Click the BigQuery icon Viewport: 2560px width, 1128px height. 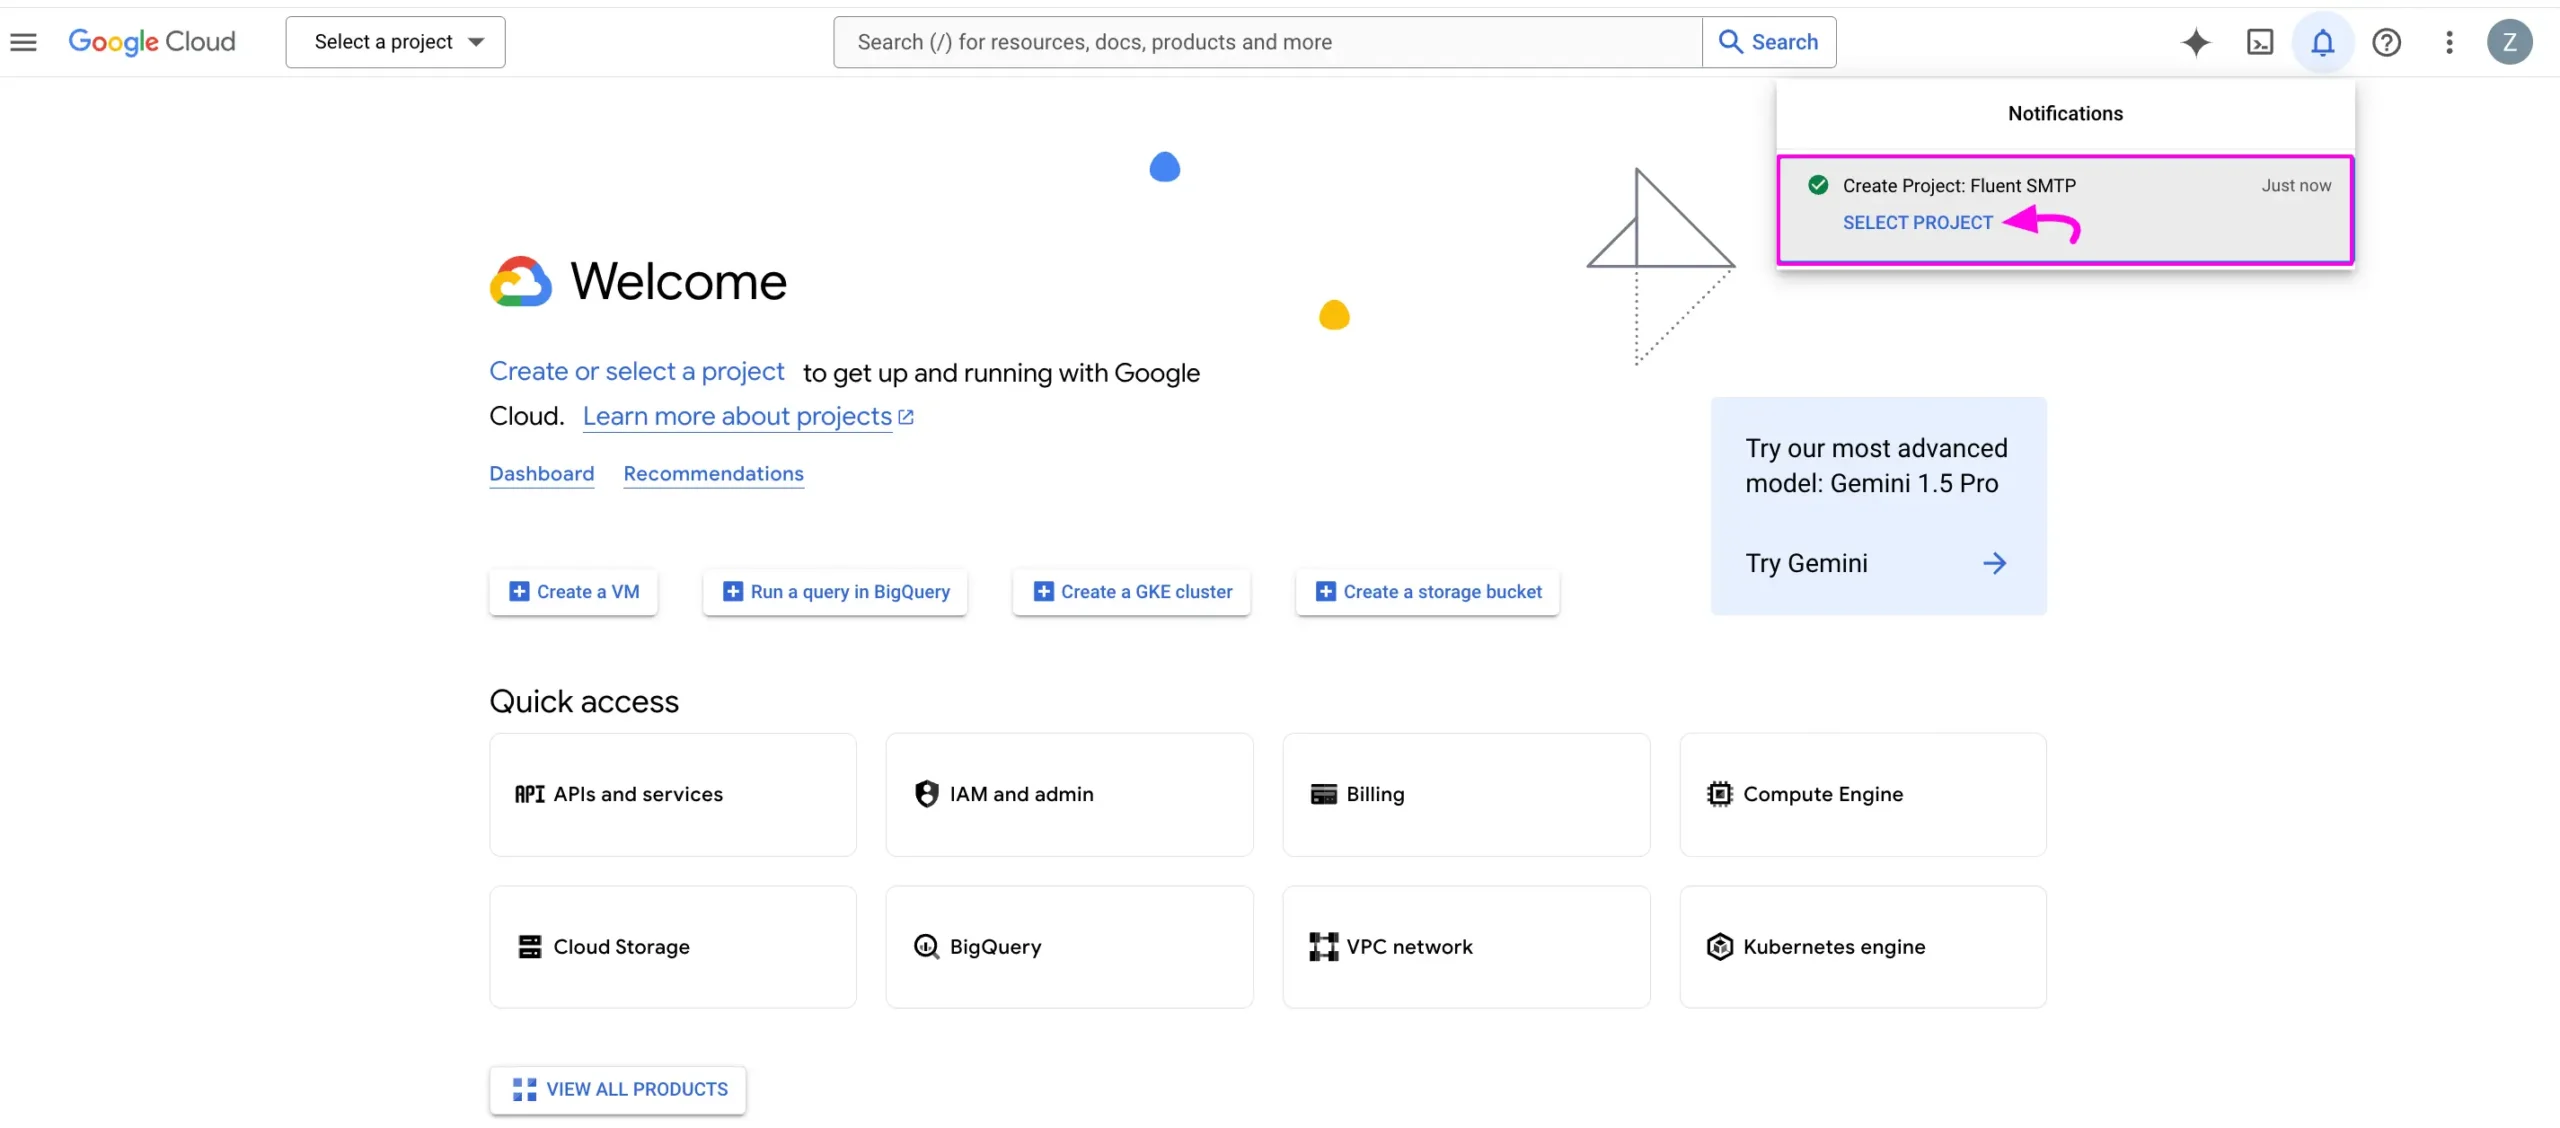tap(926, 947)
